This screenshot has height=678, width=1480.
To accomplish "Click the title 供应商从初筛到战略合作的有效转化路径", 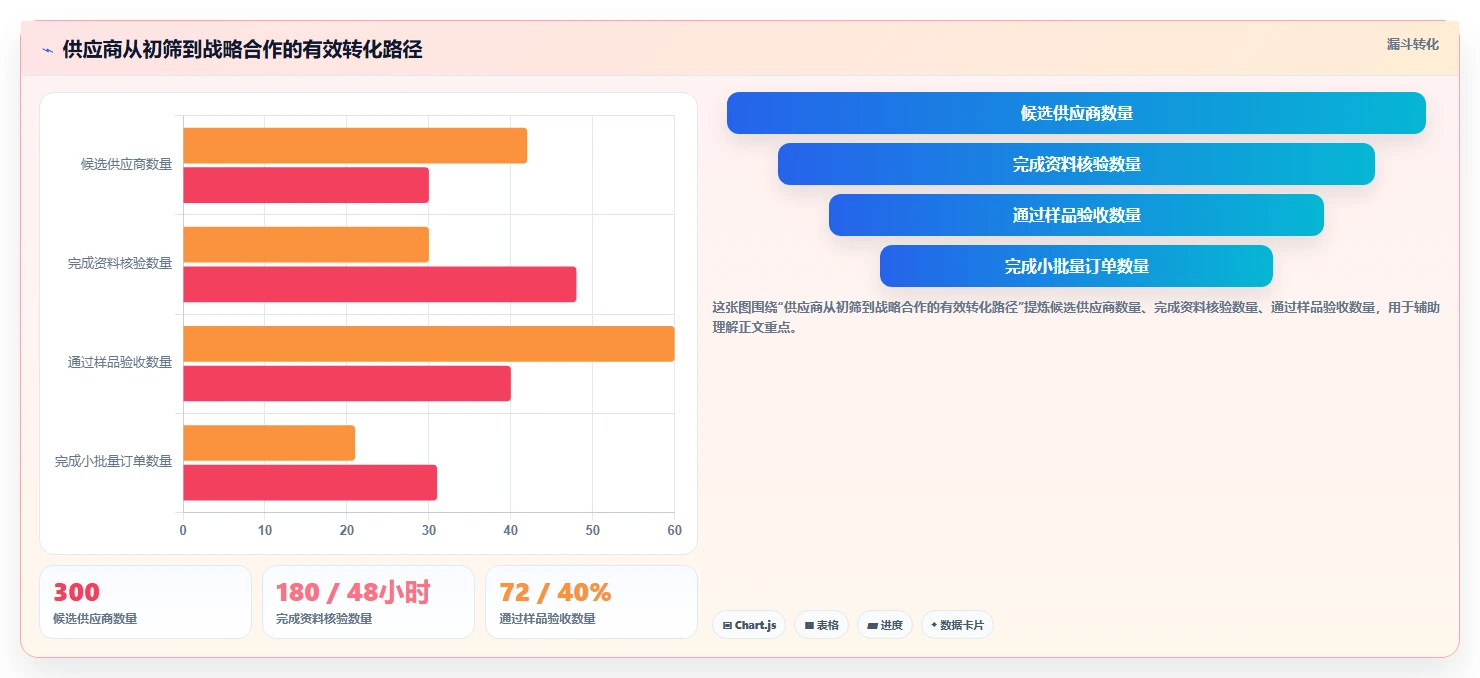I will pos(242,50).
